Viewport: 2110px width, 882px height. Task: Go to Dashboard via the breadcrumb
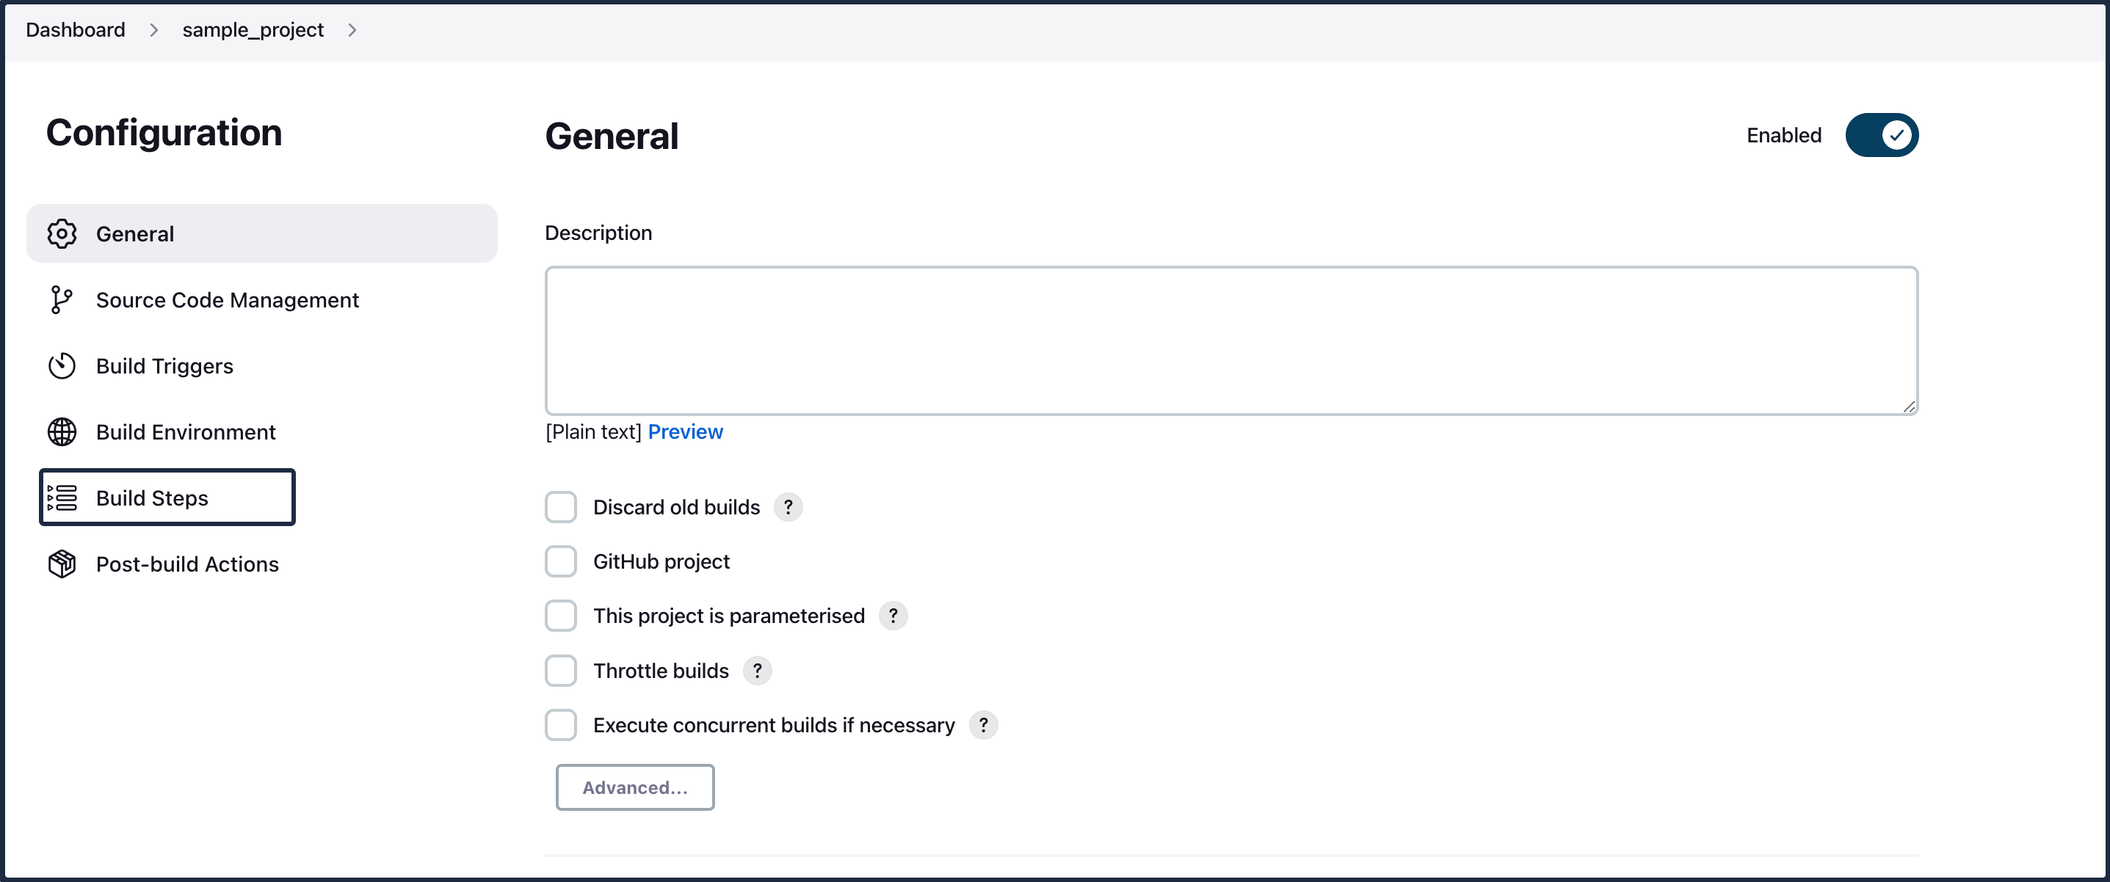75,30
